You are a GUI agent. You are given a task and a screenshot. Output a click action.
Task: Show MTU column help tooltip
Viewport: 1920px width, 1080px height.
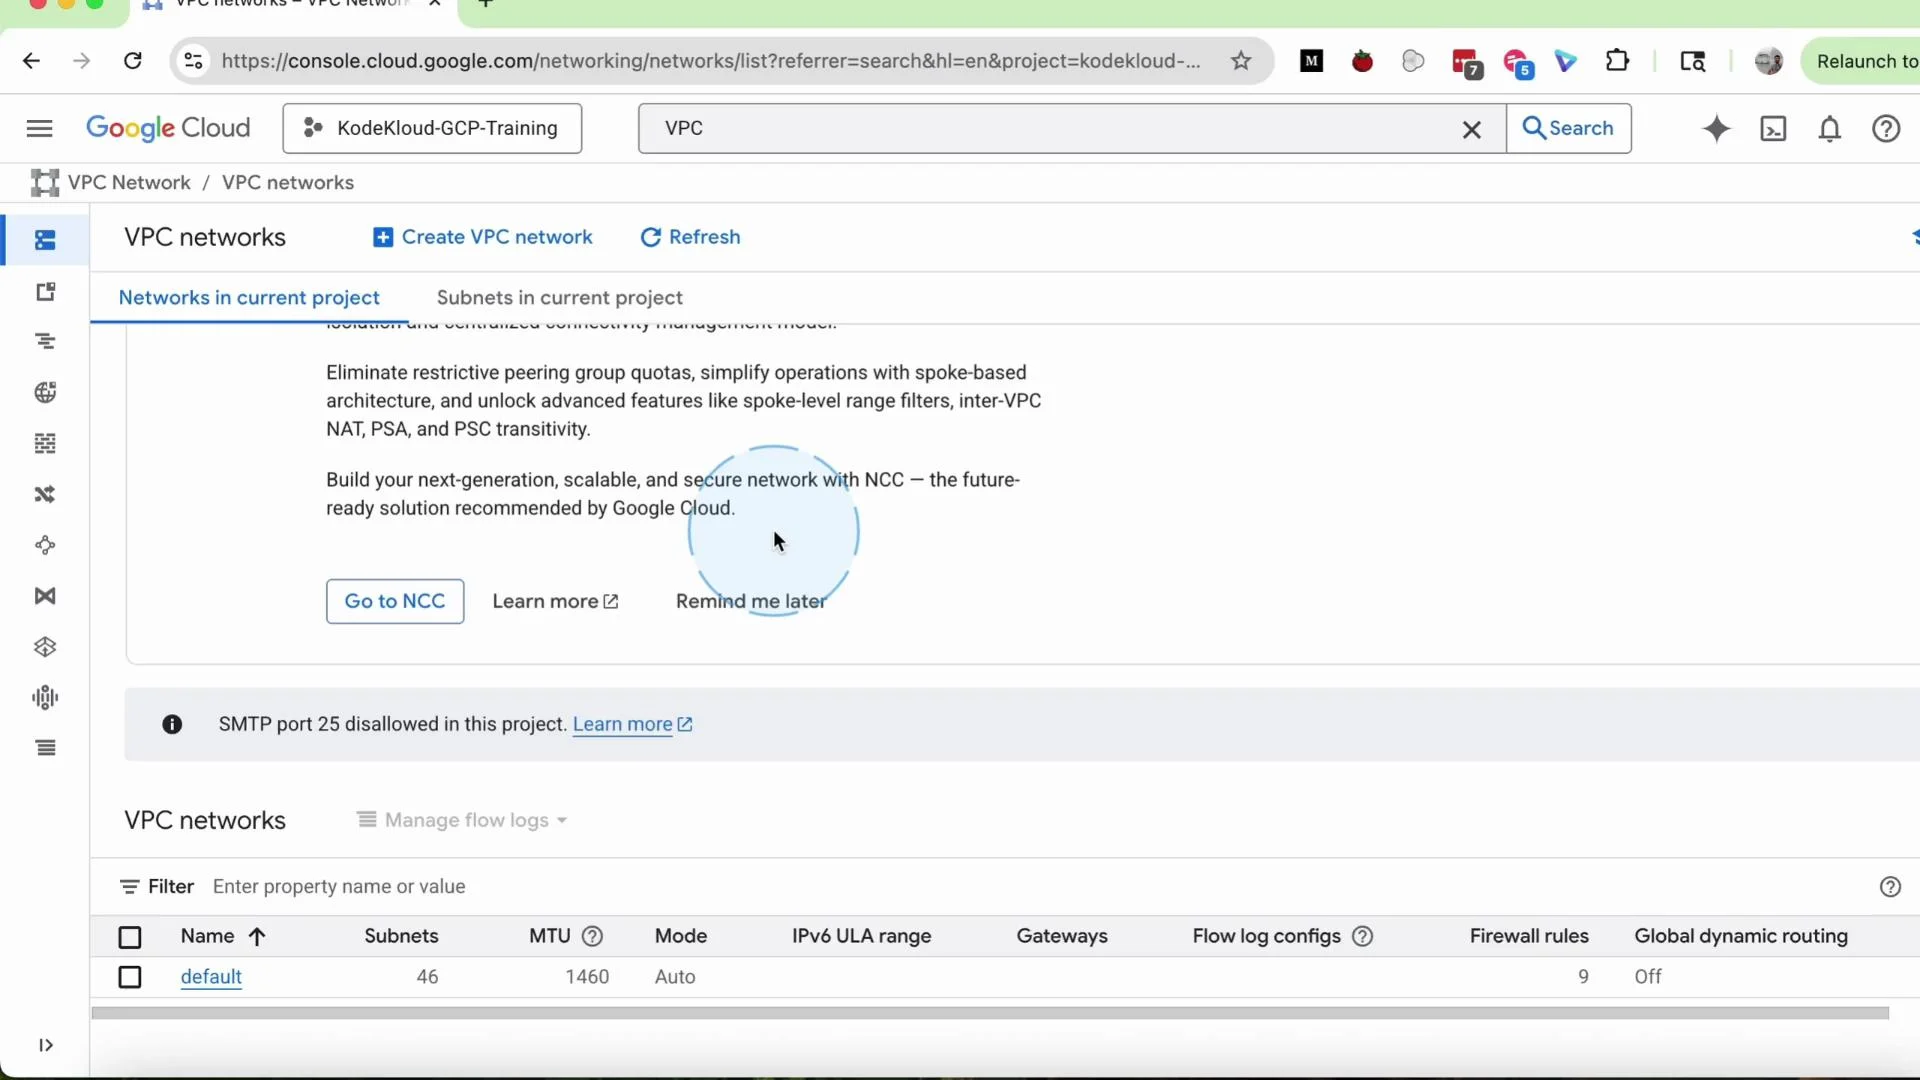592,936
